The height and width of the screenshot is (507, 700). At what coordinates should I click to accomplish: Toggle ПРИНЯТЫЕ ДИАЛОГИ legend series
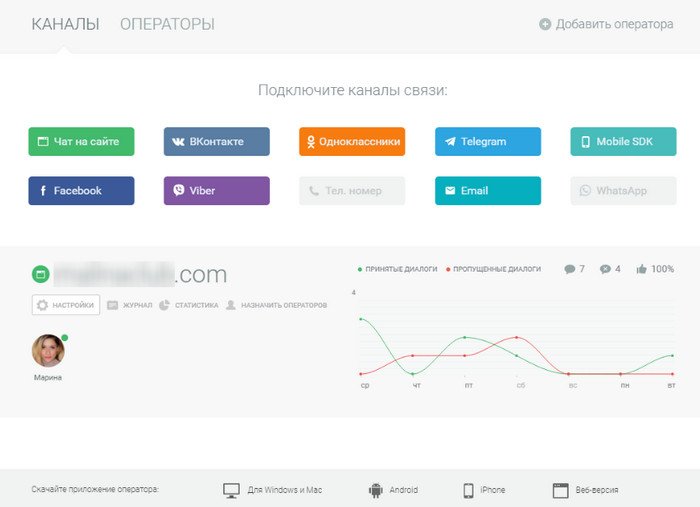tap(397, 269)
